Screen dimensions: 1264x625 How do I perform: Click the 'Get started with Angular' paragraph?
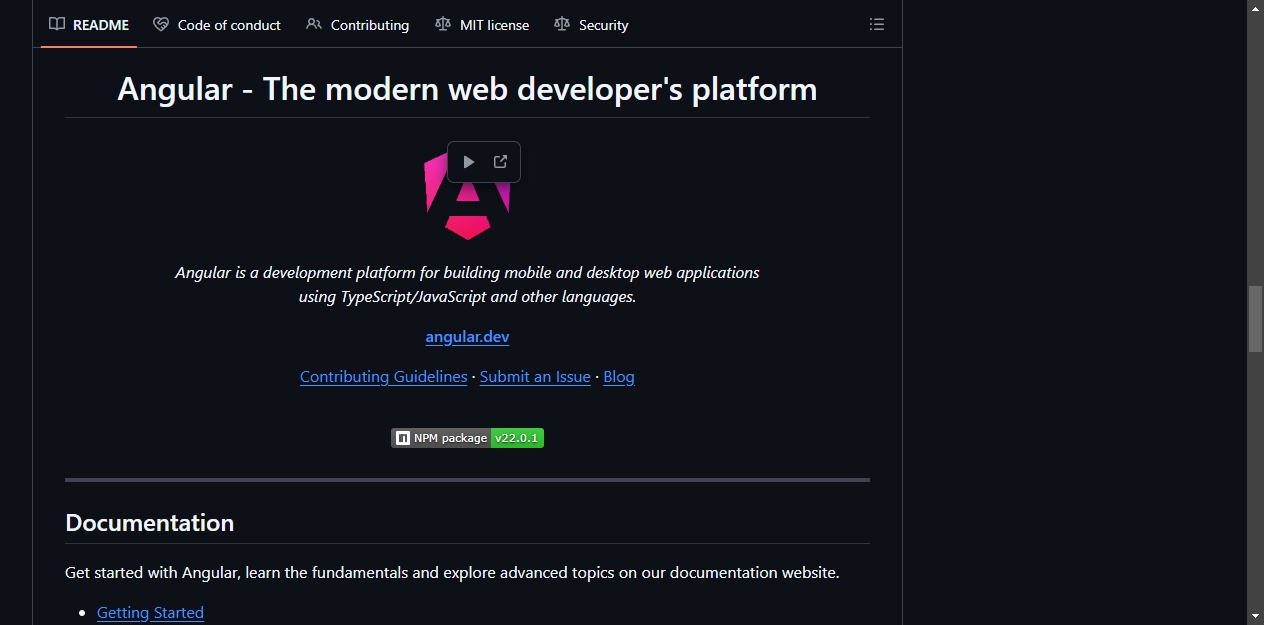[x=452, y=573]
